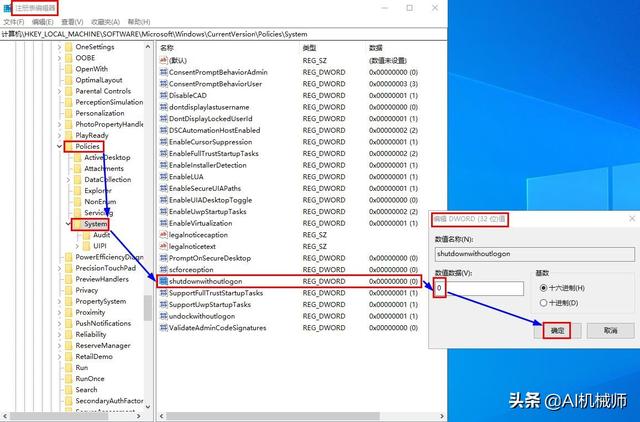Select the RetailDemo folder in tree
The width and height of the screenshot is (640, 422).
pos(94,357)
